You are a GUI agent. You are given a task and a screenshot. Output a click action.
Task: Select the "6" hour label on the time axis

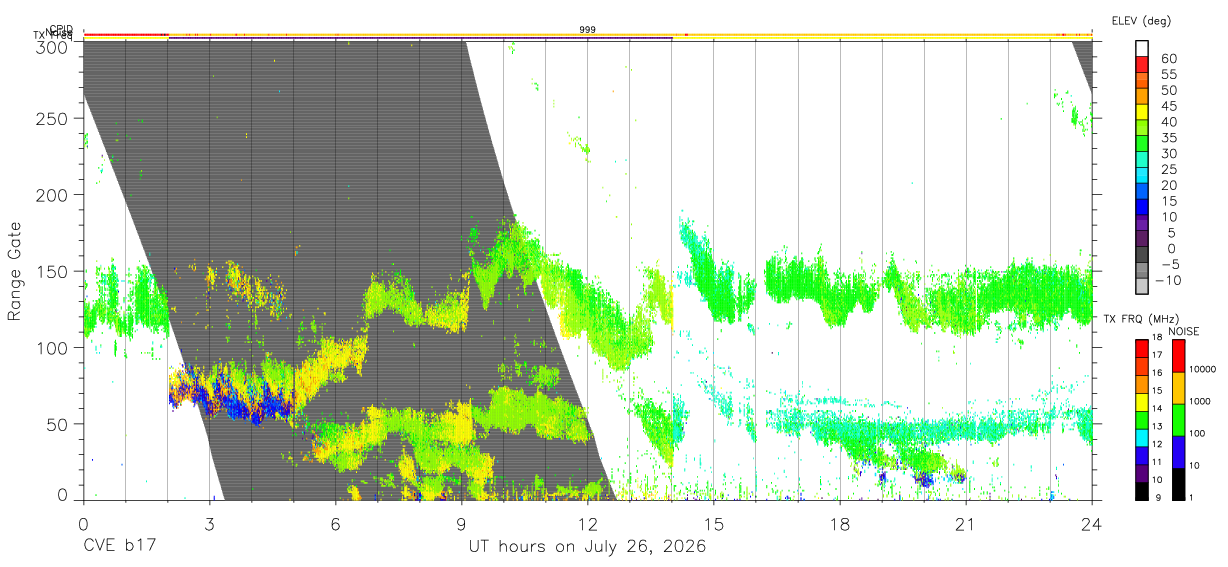(x=336, y=524)
